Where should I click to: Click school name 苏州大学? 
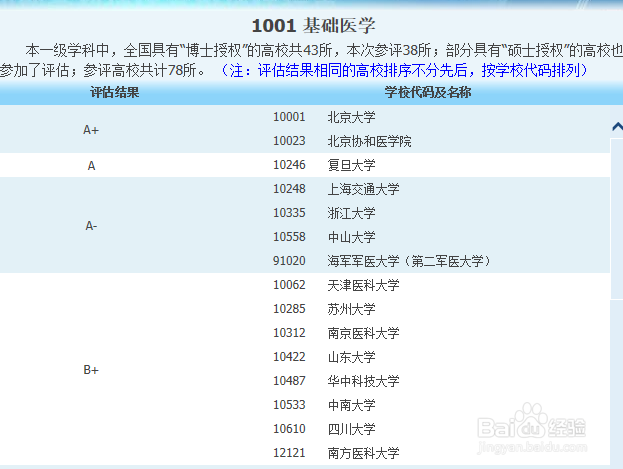[x=351, y=309]
